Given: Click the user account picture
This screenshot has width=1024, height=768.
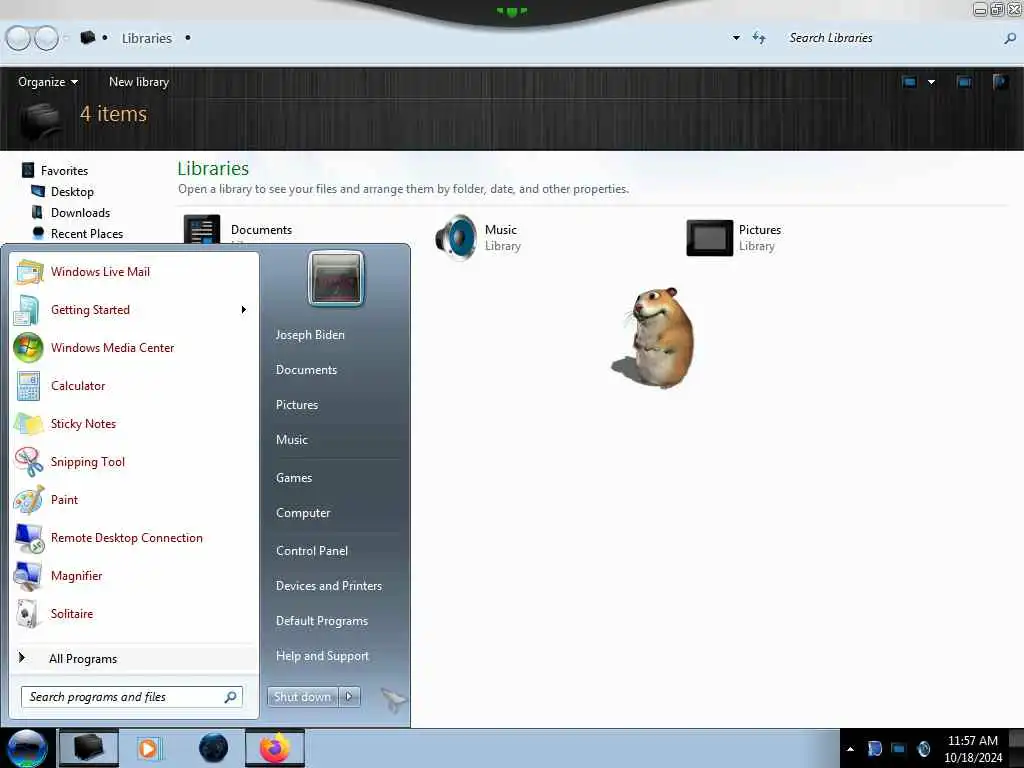Looking at the screenshot, I should (336, 279).
